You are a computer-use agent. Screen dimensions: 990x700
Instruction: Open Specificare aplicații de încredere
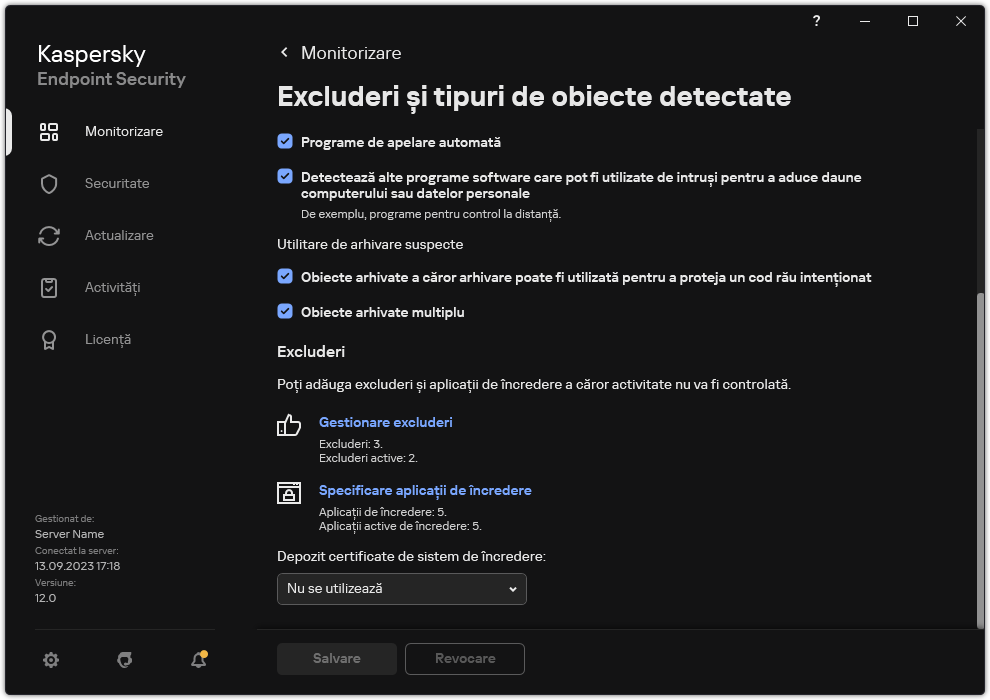click(425, 490)
